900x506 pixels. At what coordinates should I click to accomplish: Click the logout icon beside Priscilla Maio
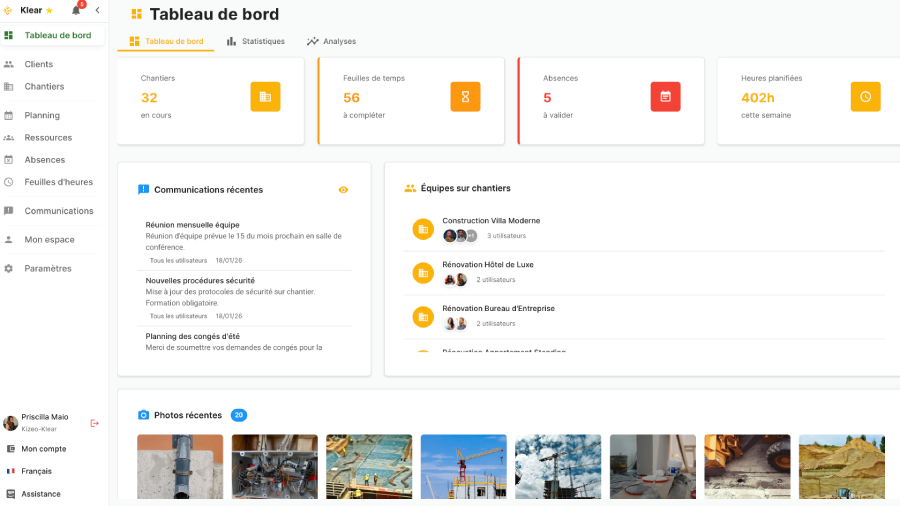click(95, 423)
